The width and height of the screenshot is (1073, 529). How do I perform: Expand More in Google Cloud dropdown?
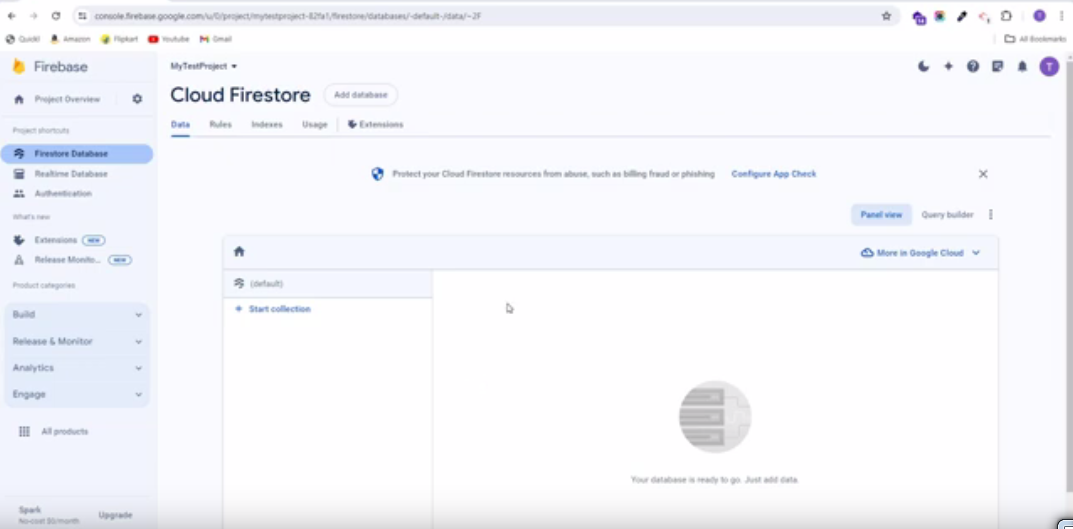click(x=920, y=253)
